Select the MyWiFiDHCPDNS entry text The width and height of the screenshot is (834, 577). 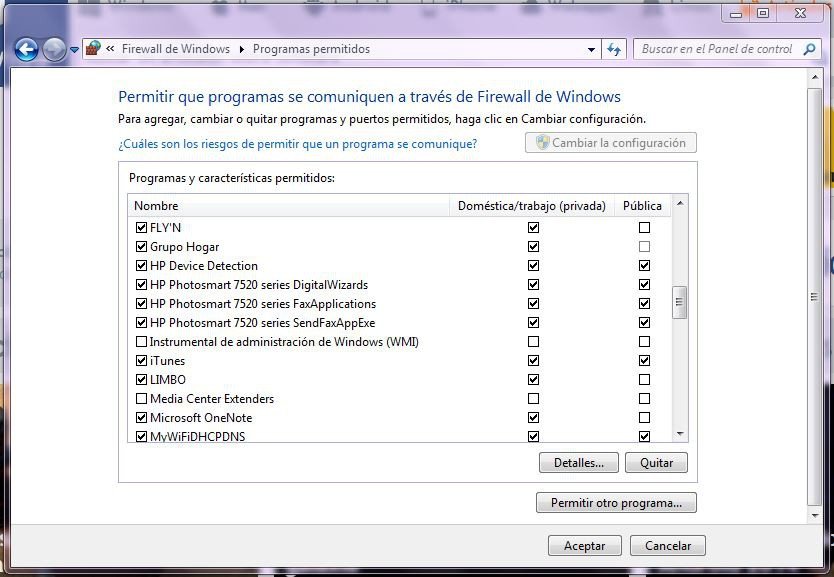click(197, 437)
